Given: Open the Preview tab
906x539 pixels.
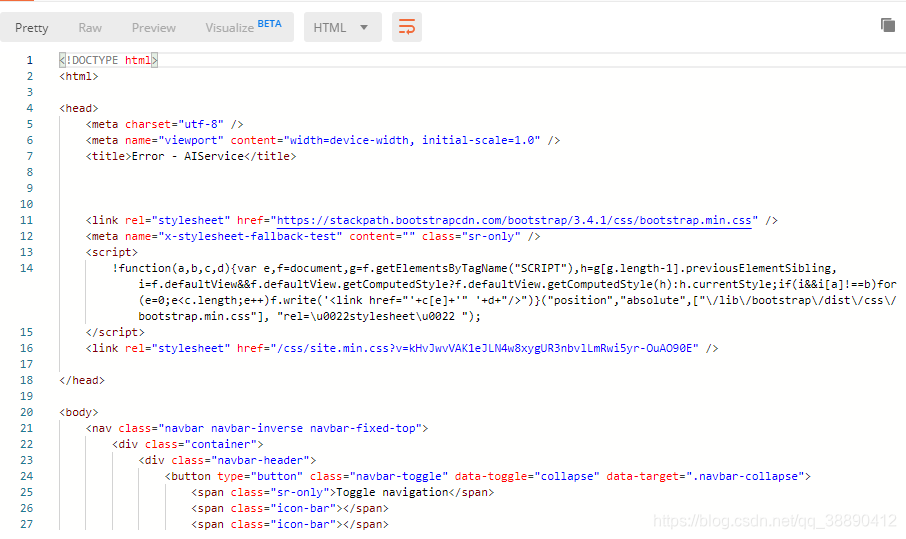Looking at the screenshot, I should (x=154, y=28).
